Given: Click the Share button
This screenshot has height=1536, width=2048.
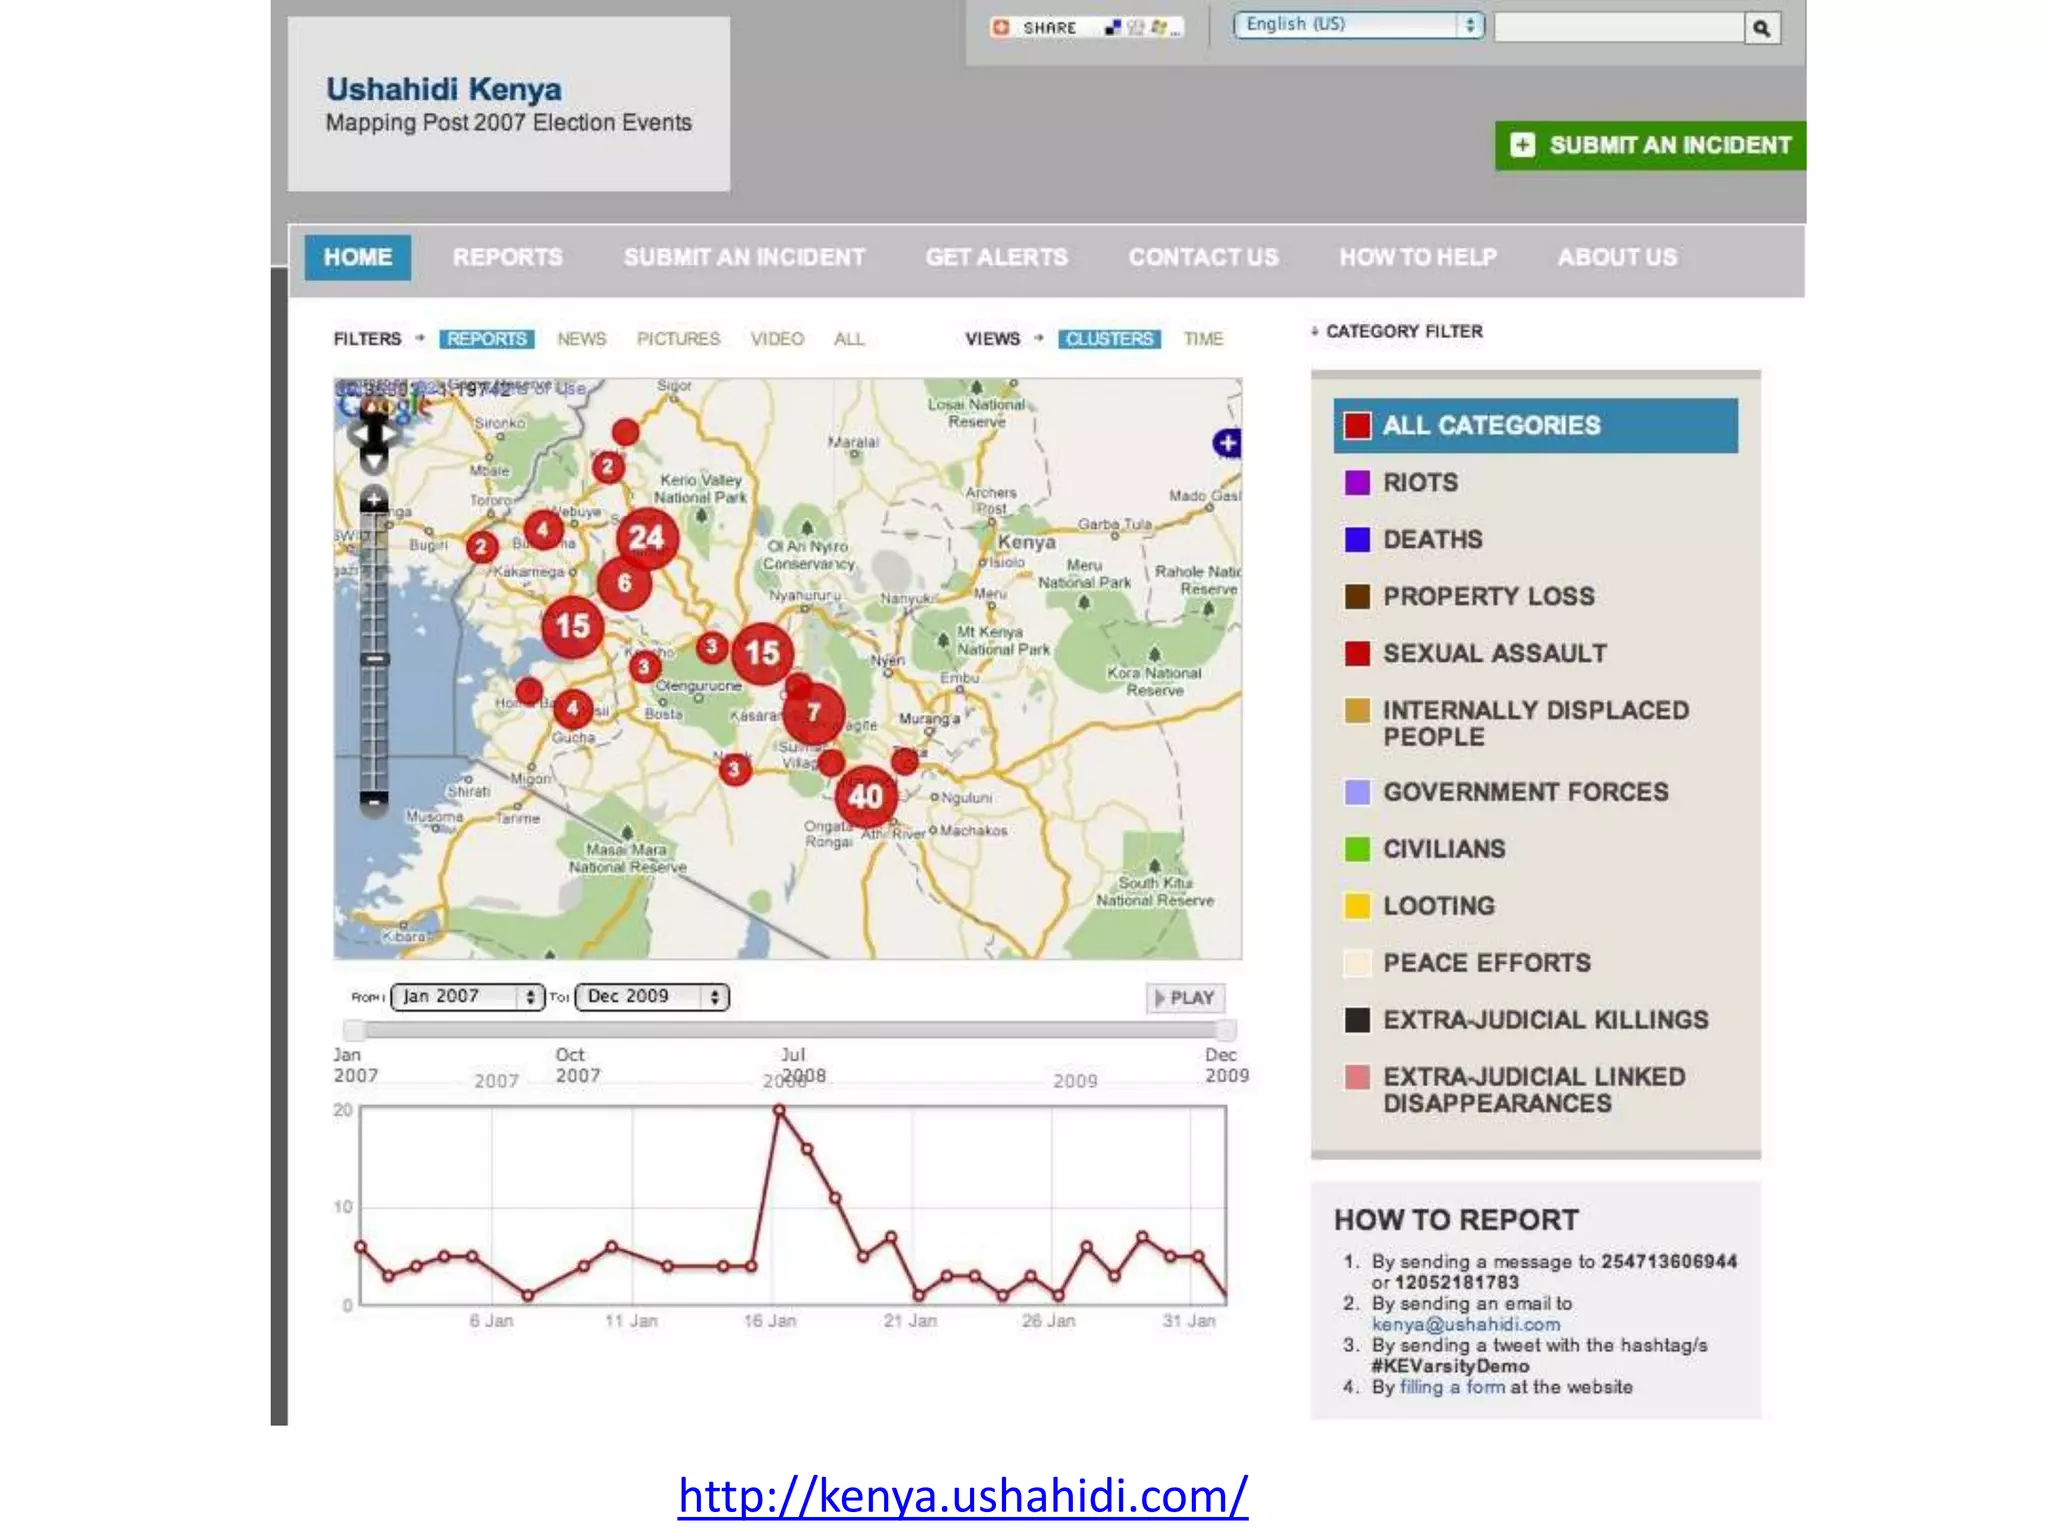Looking at the screenshot, I should [1086, 27].
